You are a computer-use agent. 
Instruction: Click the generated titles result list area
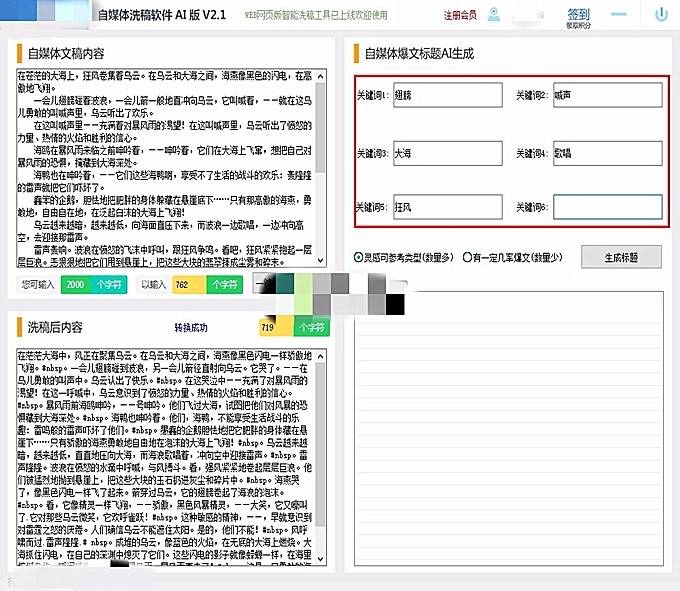coord(509,428)
